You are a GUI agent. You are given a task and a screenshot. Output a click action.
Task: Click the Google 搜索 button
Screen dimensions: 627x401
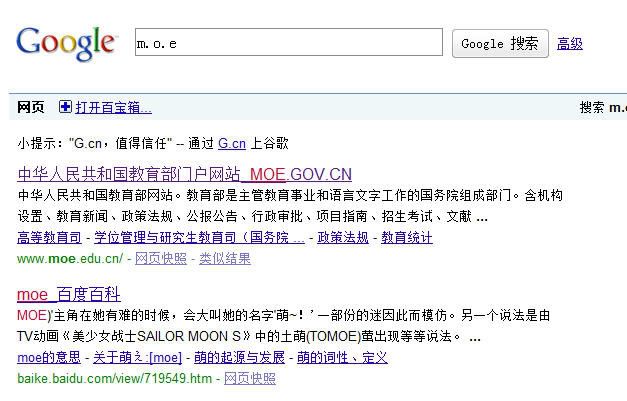(500, 43)
